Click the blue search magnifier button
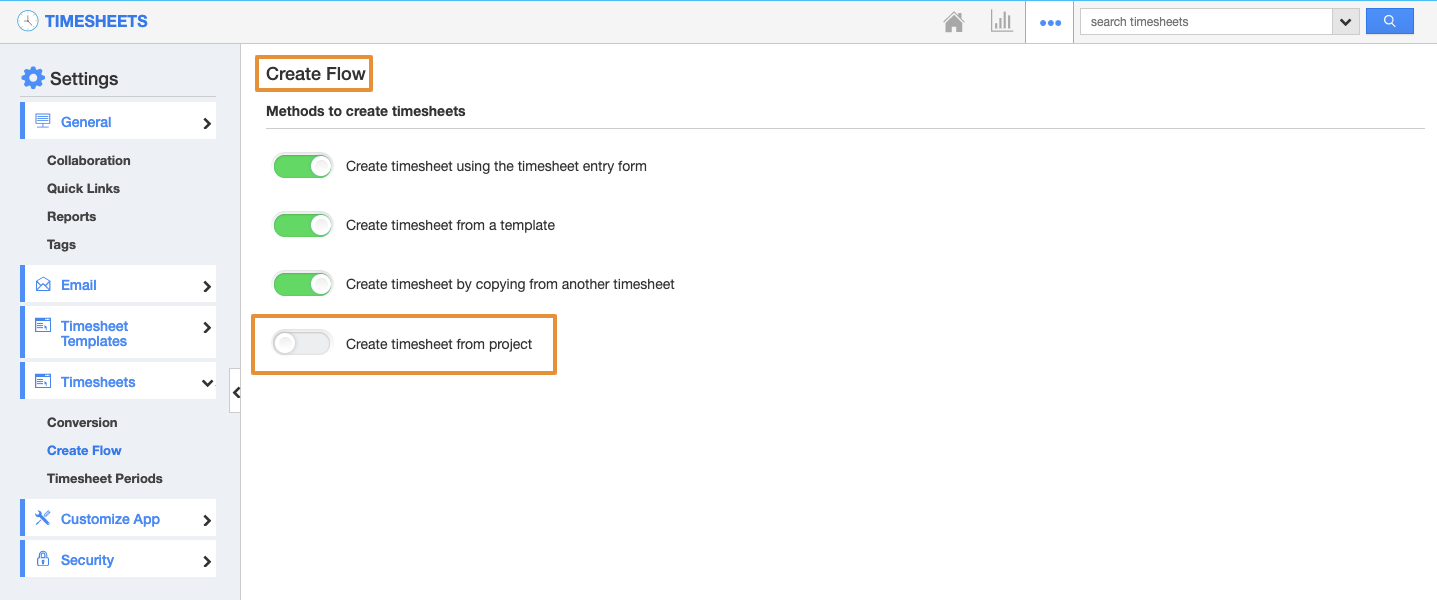The height and width of the screenshot is (600, 1437). click(x=1389, y=21)
